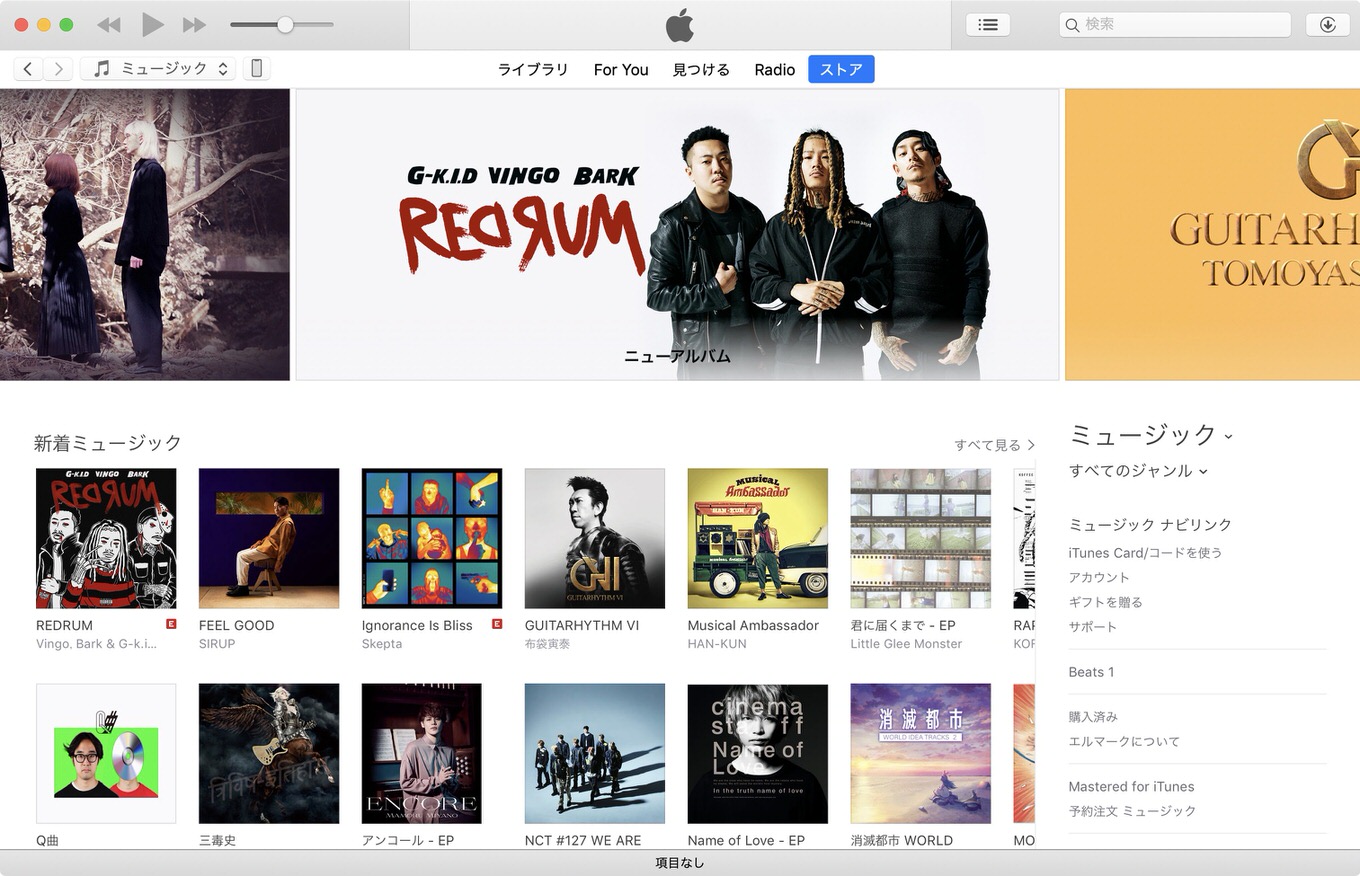Screen dimensions: 1360x876
Task: Open the サポート link
Action: click(1093, 627)
